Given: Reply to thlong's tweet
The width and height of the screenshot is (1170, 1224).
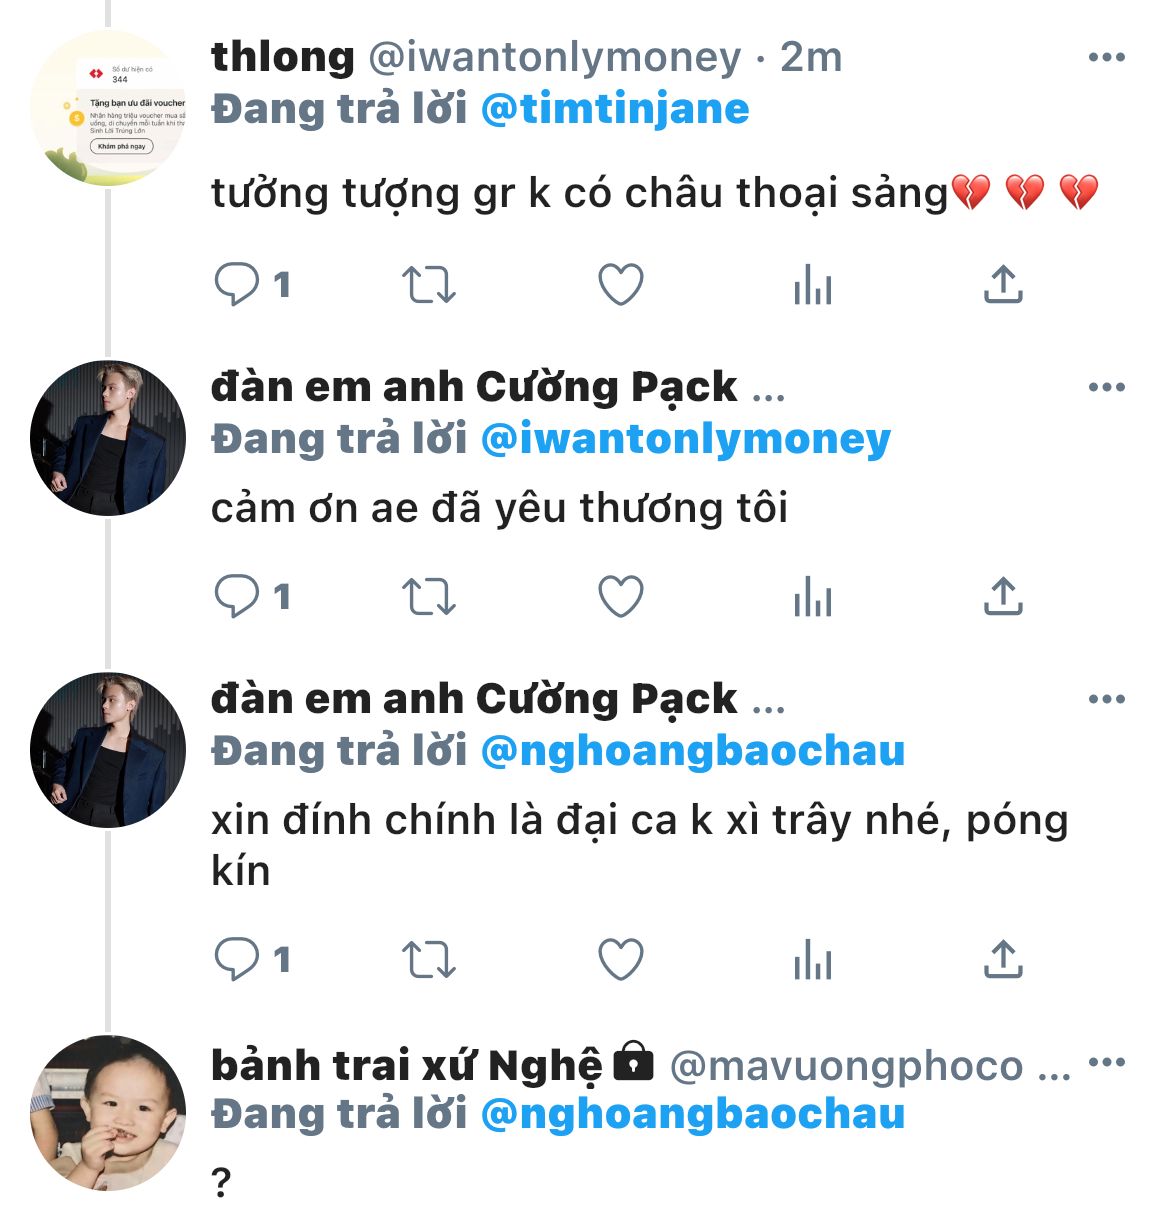Looking at the screenshot, I should pos(237,285).
